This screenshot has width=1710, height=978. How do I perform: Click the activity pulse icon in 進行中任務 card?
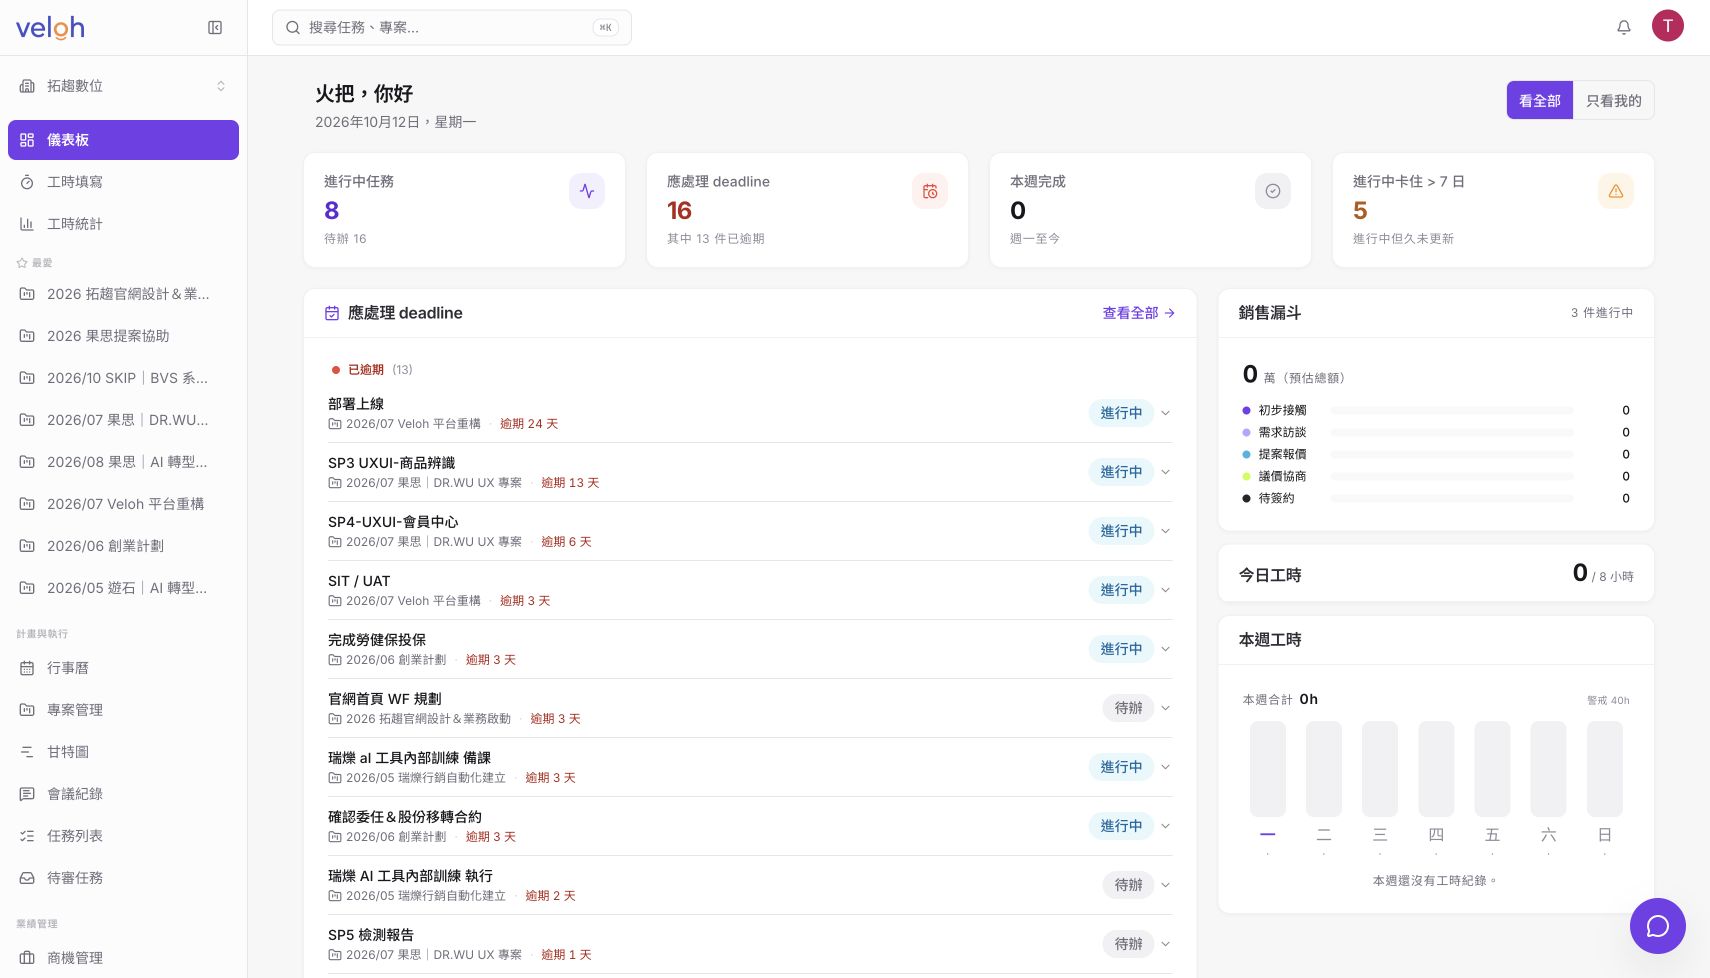point(587,191)
